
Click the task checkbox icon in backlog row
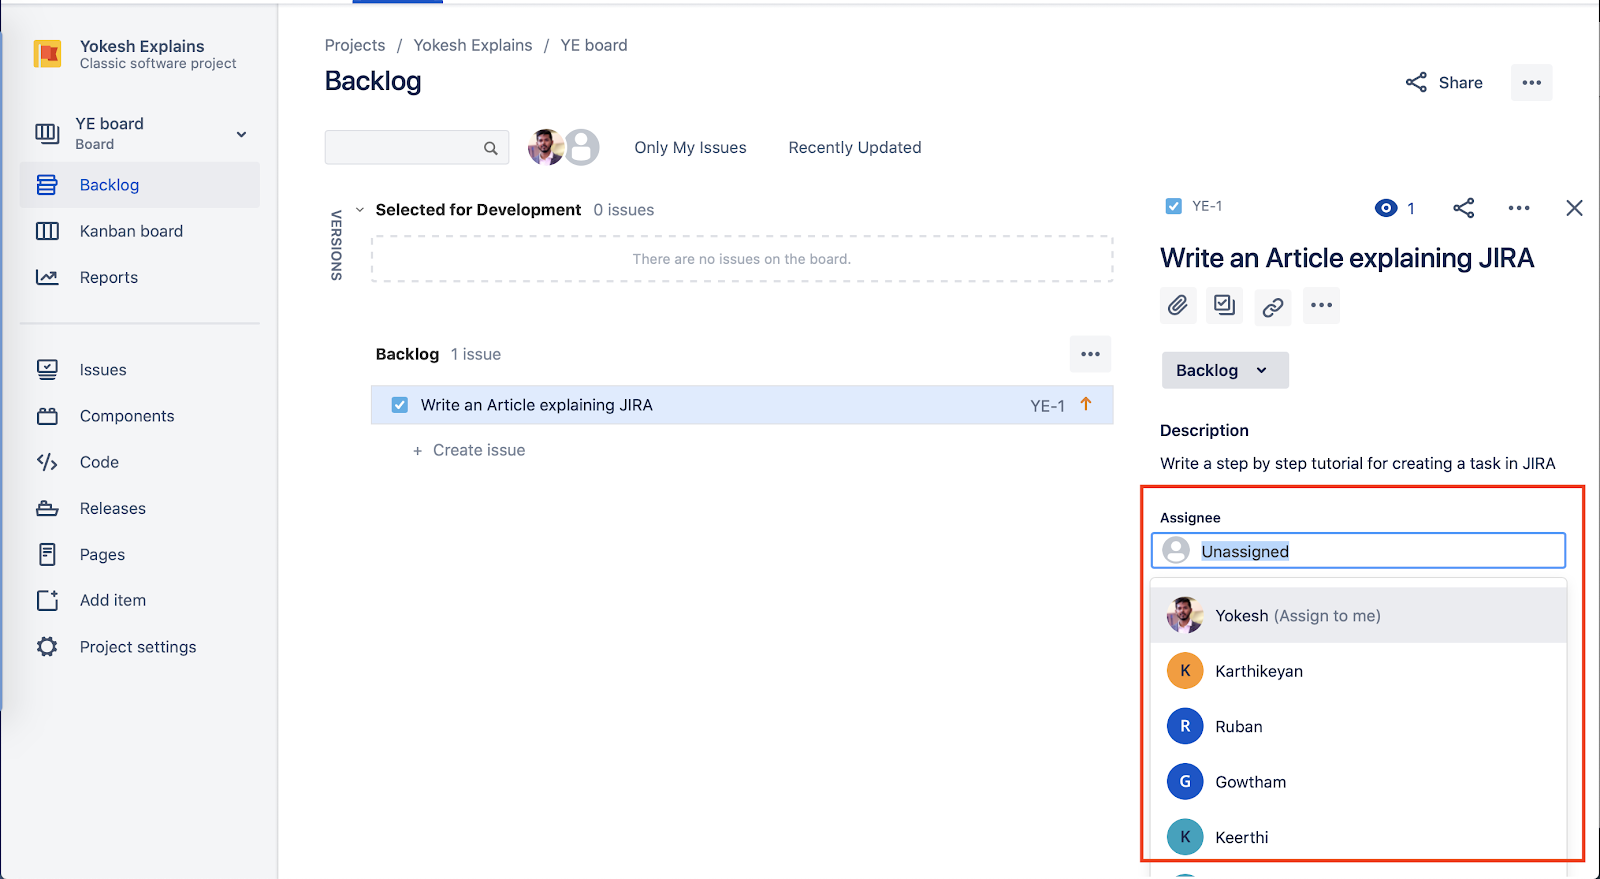click(400, 405)
